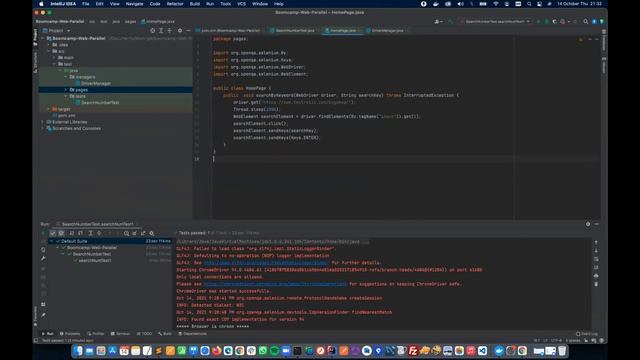The image size is (640, 360).
Task: Toggle auto-test in Run sidebar
Action: (x=43, y=249)
